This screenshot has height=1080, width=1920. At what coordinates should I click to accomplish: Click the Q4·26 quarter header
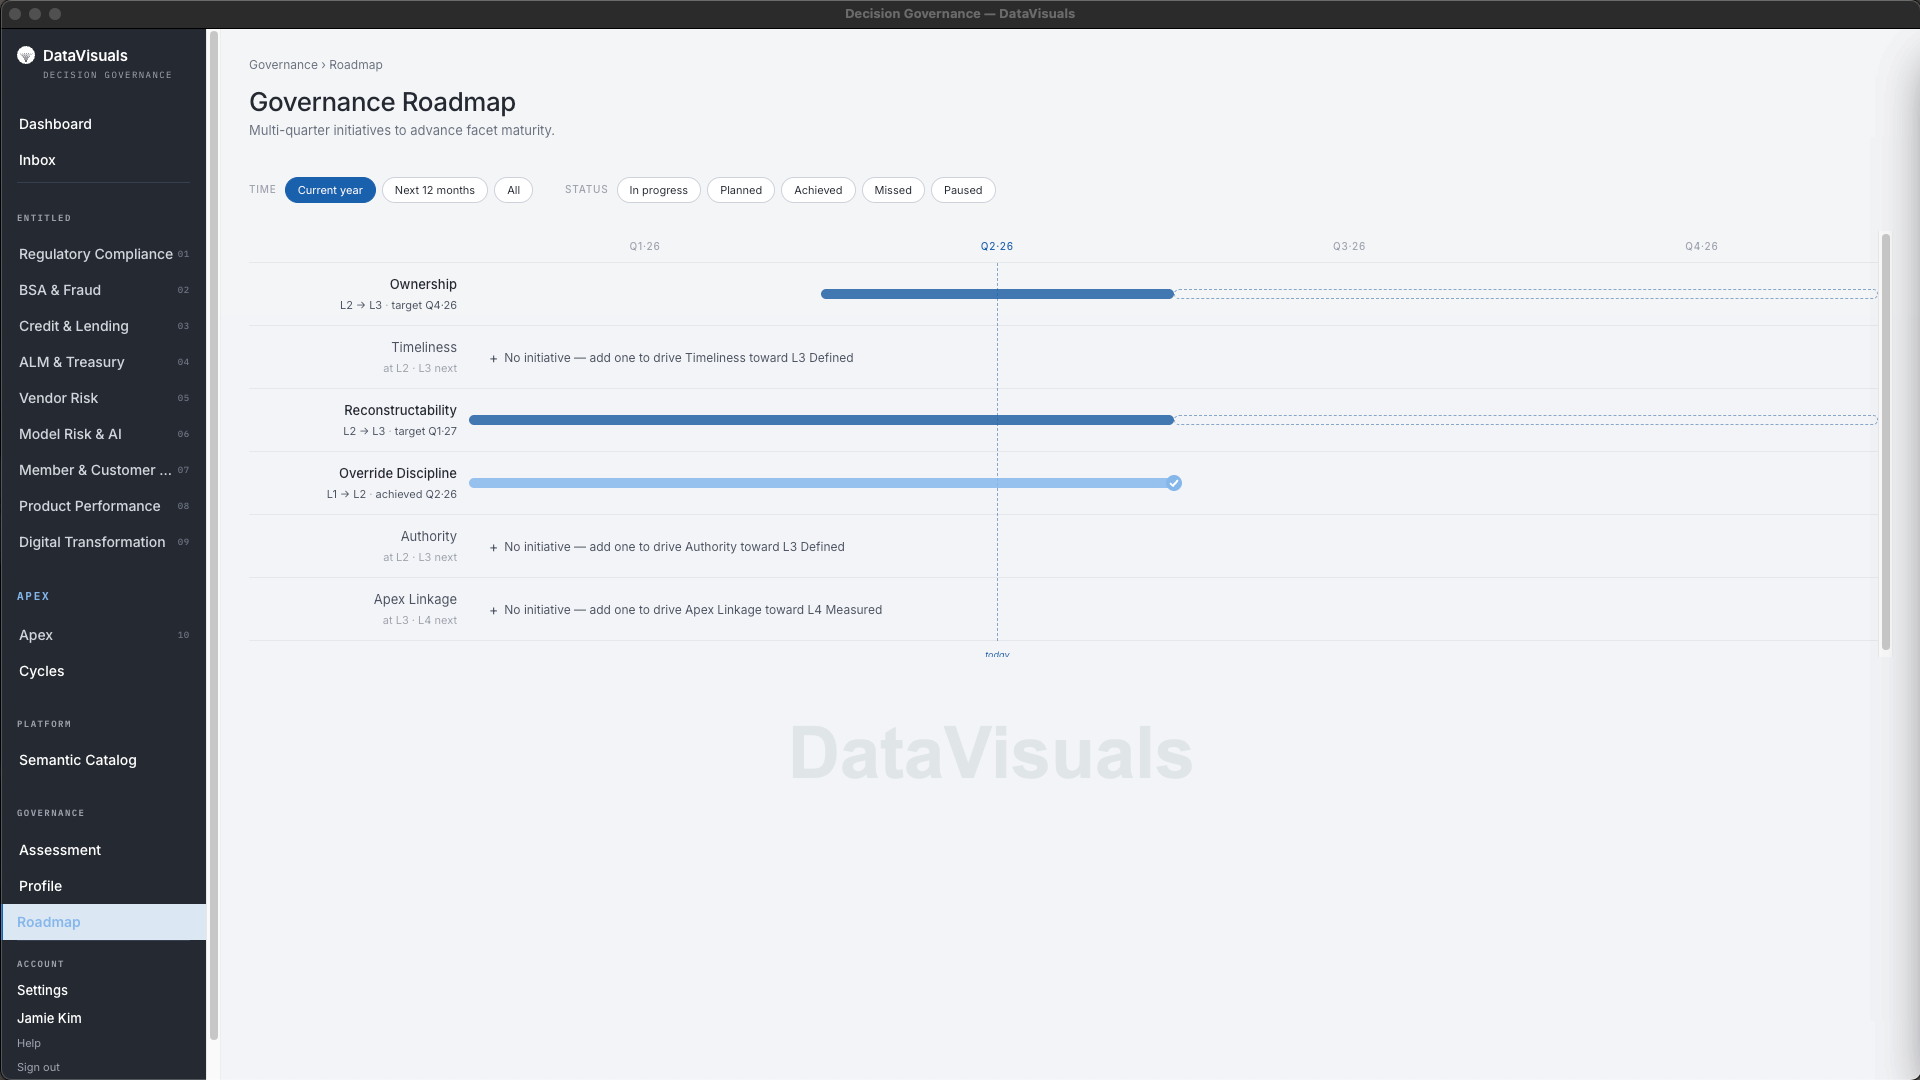click(1701, 246)
